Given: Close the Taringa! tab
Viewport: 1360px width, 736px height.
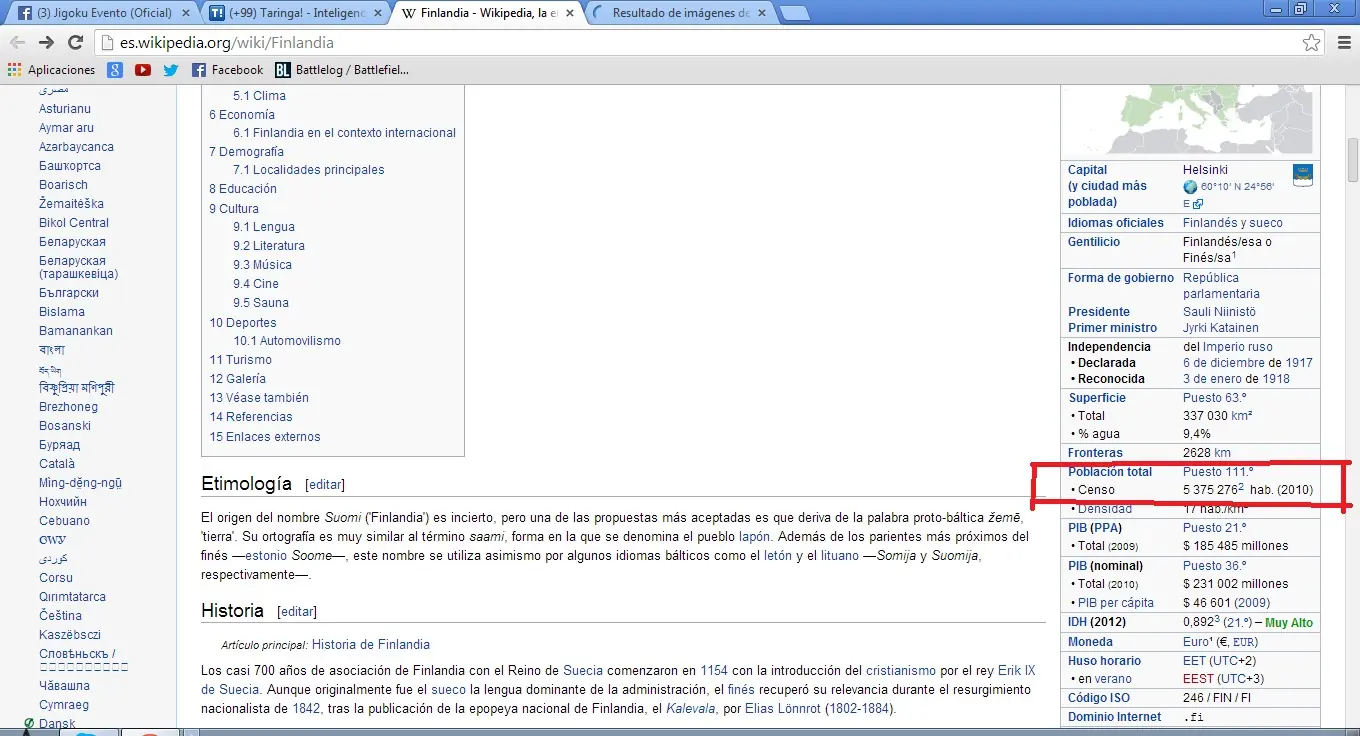Looking at the screenshot, I should click(379, 14).
